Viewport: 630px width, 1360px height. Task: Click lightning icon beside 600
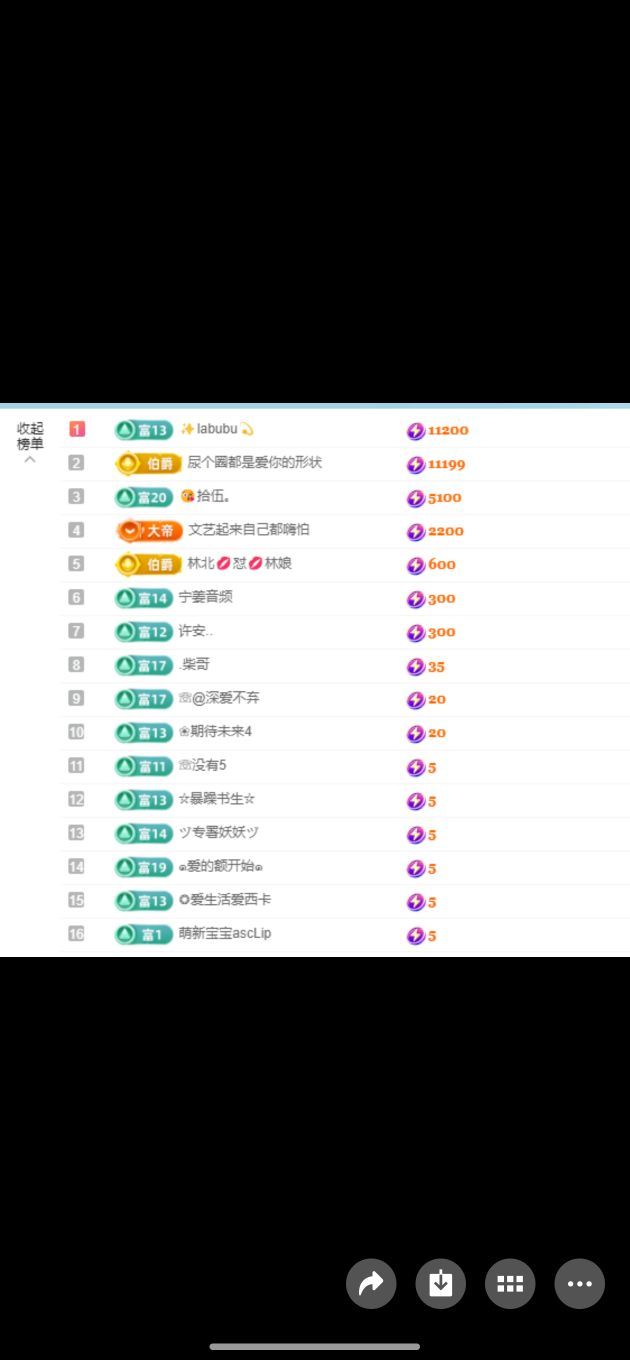pos(416,565)
